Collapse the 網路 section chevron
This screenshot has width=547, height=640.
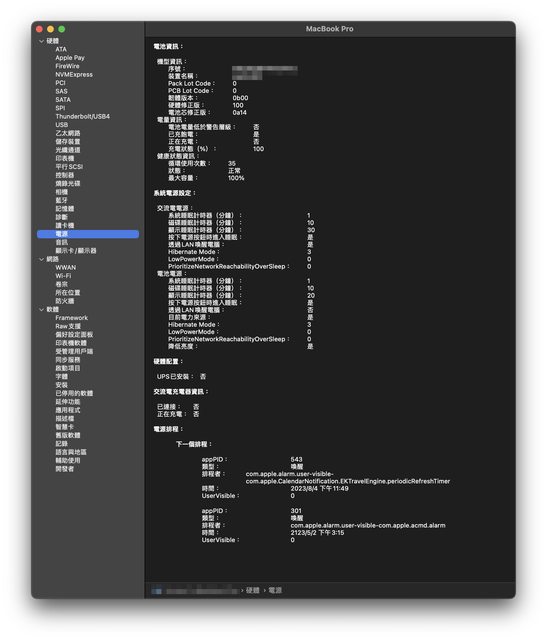[x=42, y=259]
